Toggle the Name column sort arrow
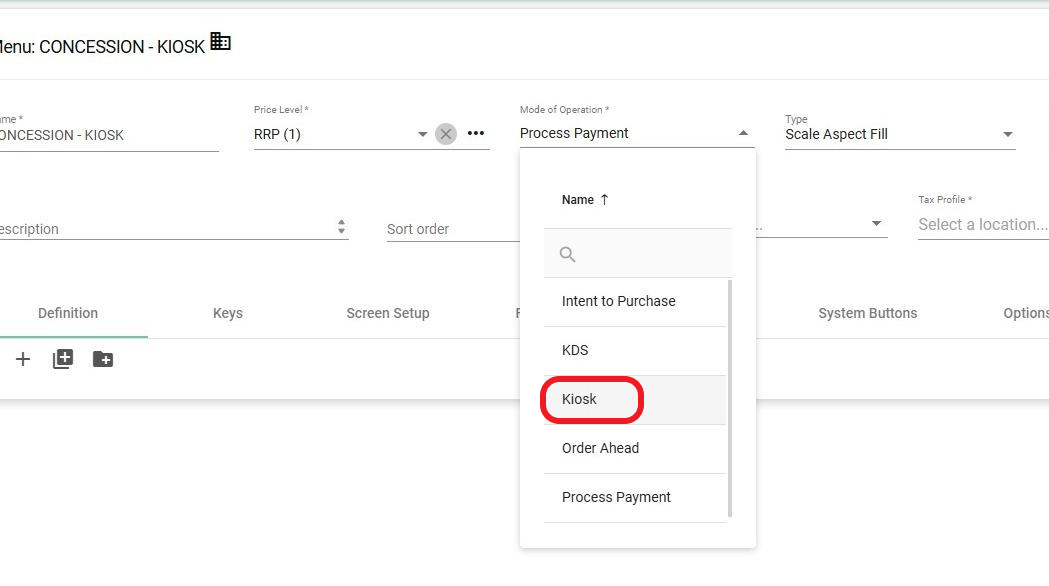 [604, 199]
